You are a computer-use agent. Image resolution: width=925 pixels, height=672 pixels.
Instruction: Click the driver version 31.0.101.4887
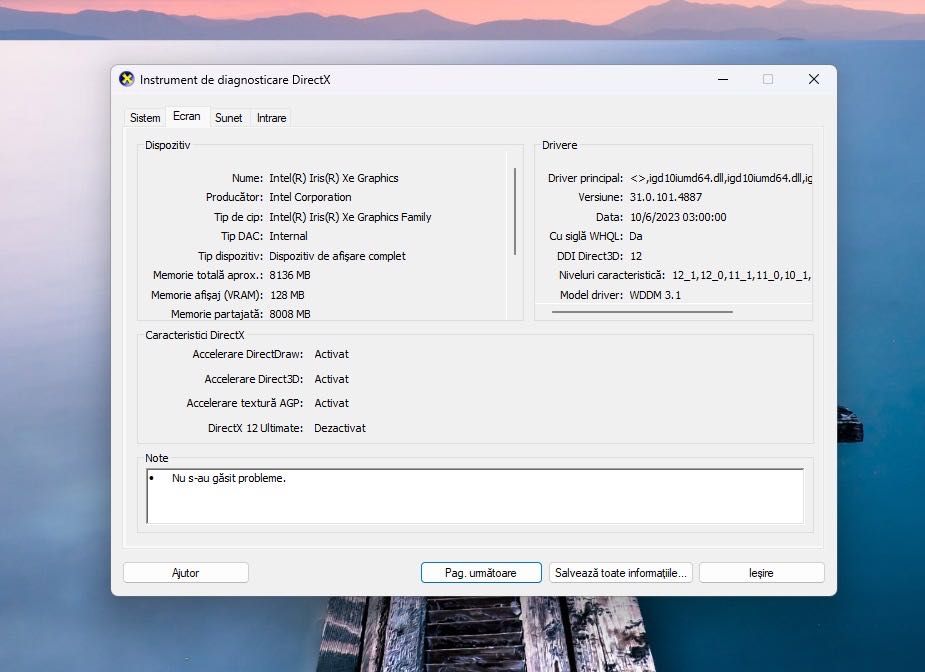click(x=665, y=197)
